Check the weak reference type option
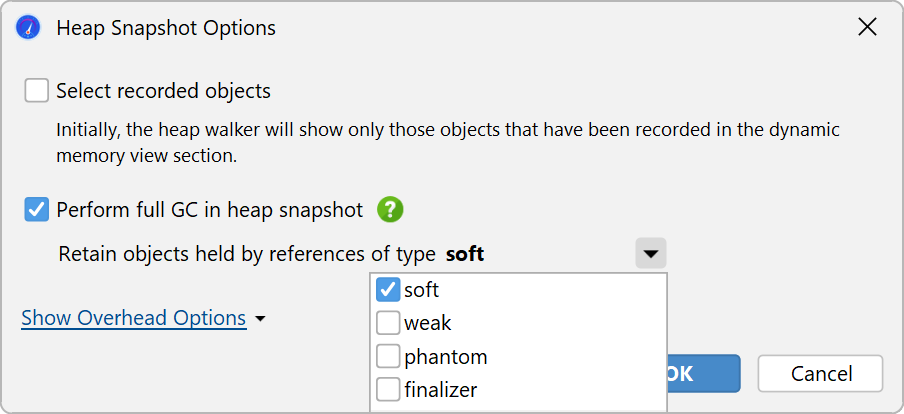 coord(388,323)
